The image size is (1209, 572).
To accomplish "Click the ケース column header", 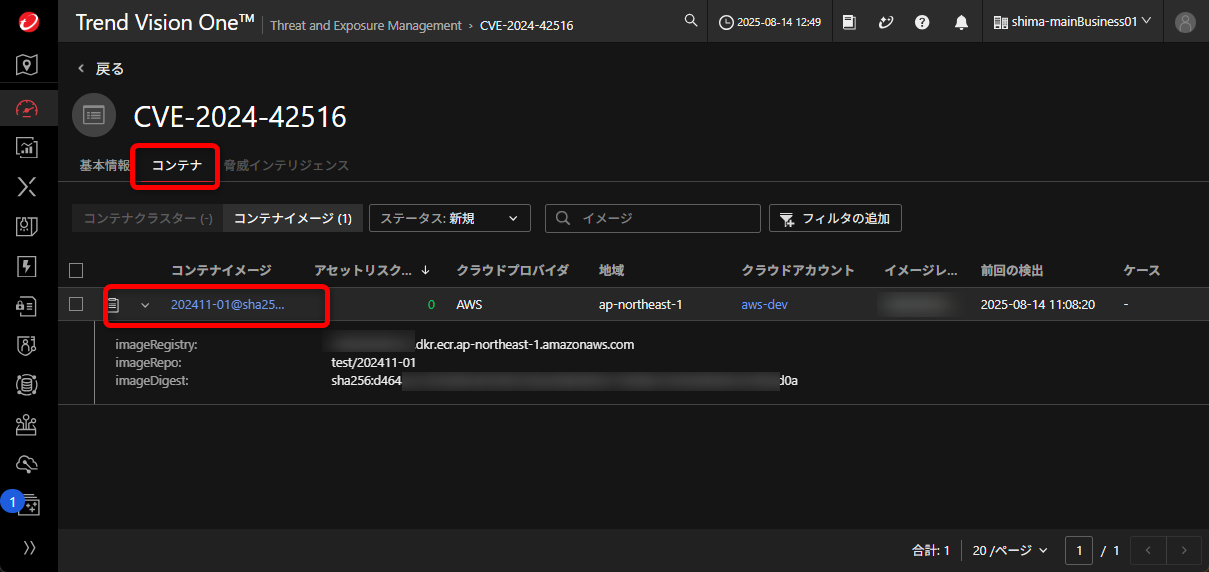I will point(1142,270).
